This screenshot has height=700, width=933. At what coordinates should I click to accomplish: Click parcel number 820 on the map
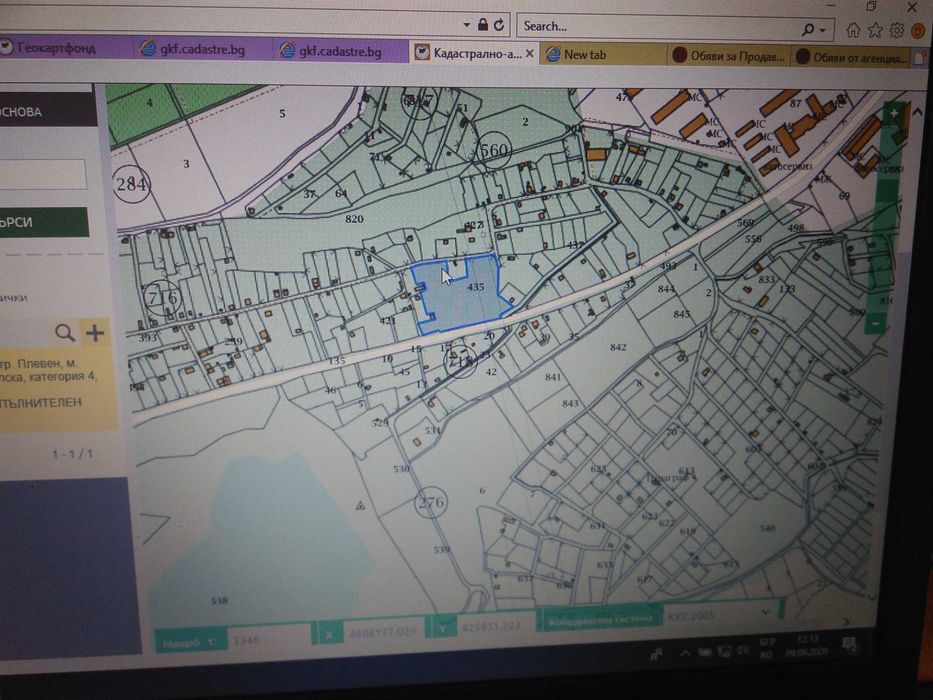coord(354,219)
